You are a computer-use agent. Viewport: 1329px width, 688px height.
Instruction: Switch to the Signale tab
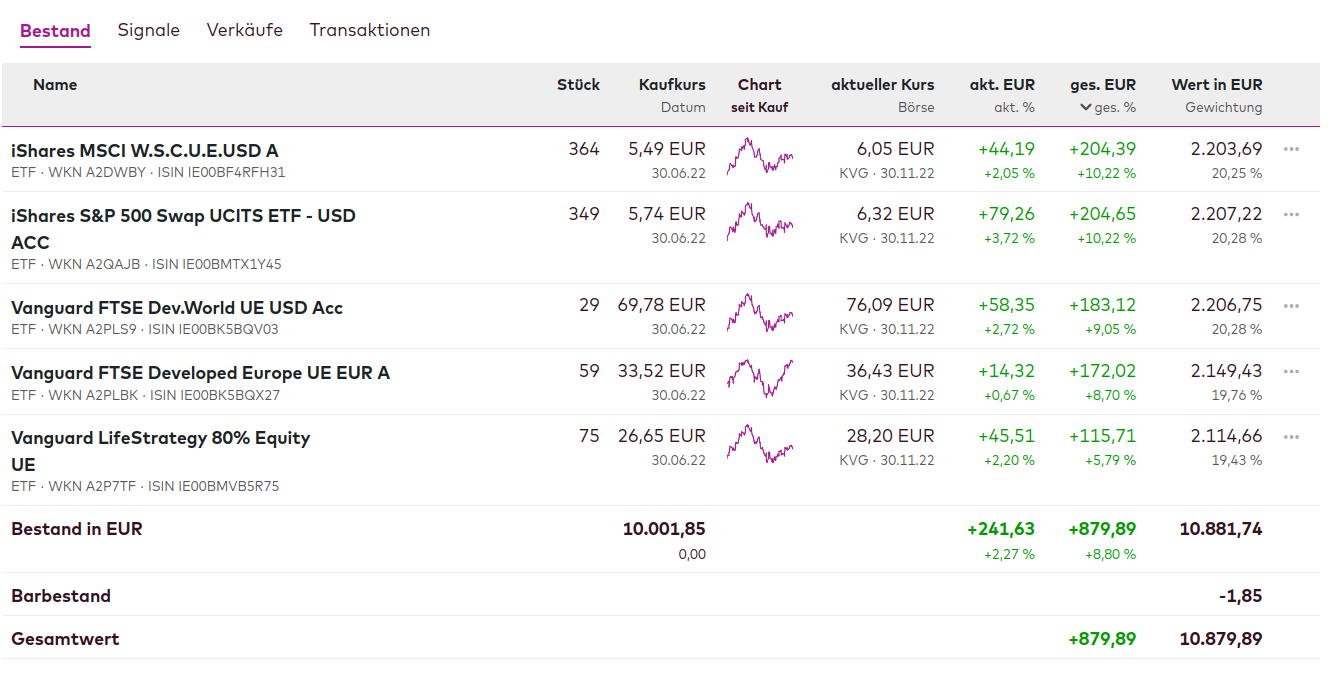pyautogui.click(x=149, y=30)
